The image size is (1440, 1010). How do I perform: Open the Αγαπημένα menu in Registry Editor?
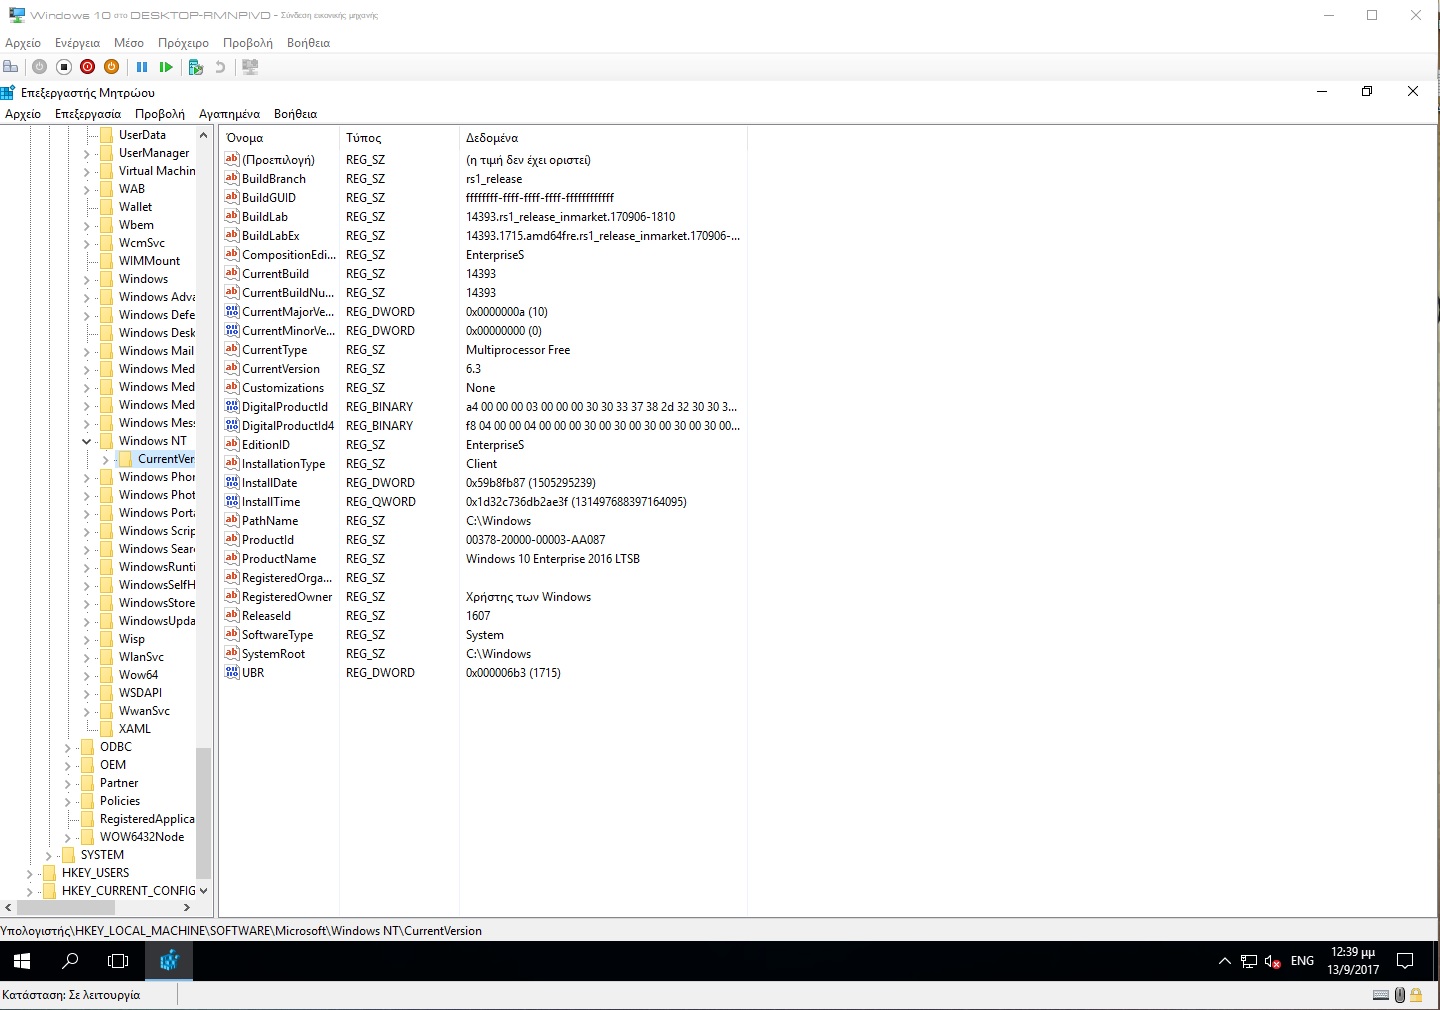click(x=229, y=114)
